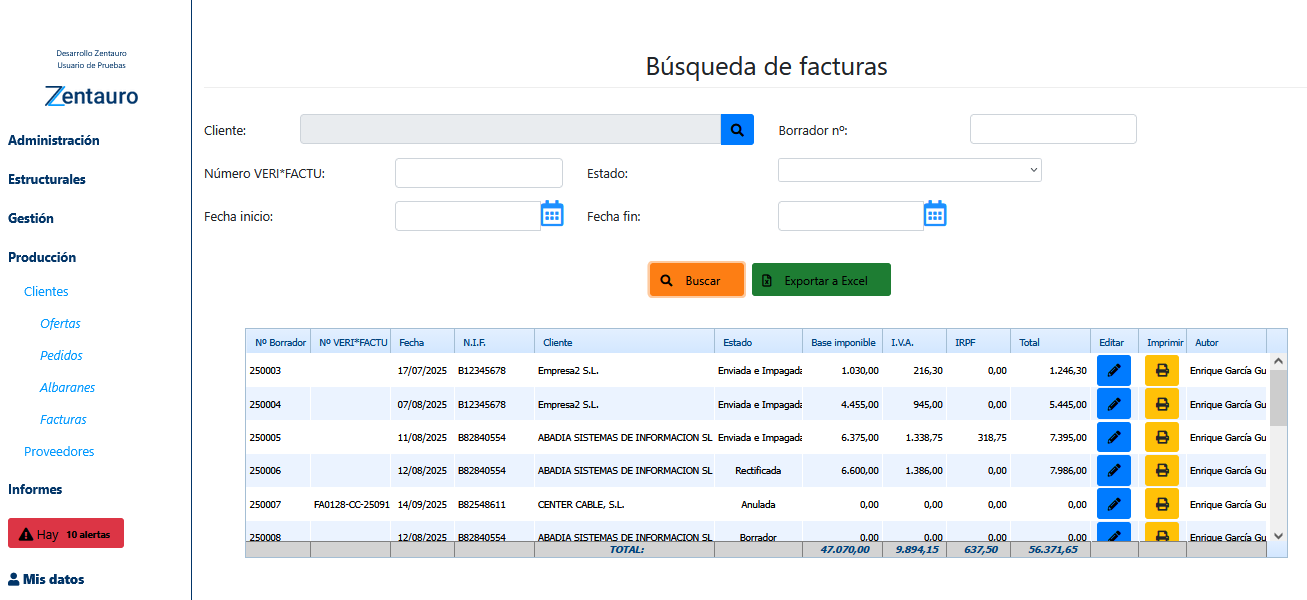
Task: Edit invoice 250003 with the pencil icon
Action: tap(1113, 370)
